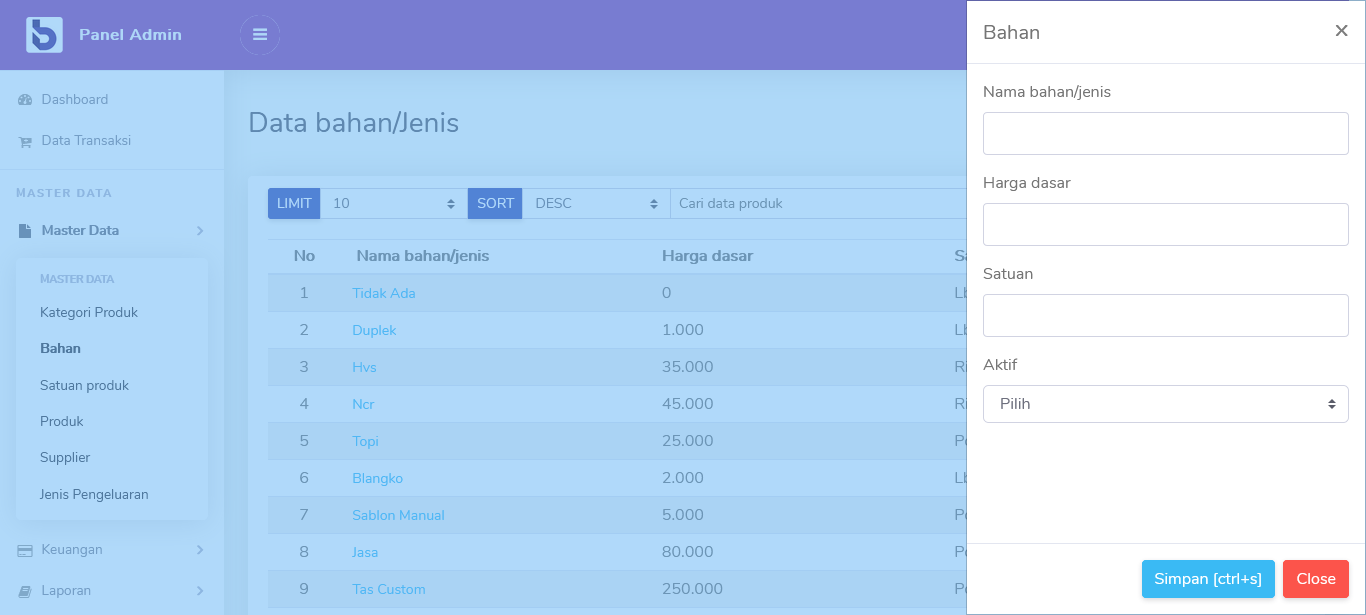Open the Satuan produk menu item

click(x=84, y=385)
